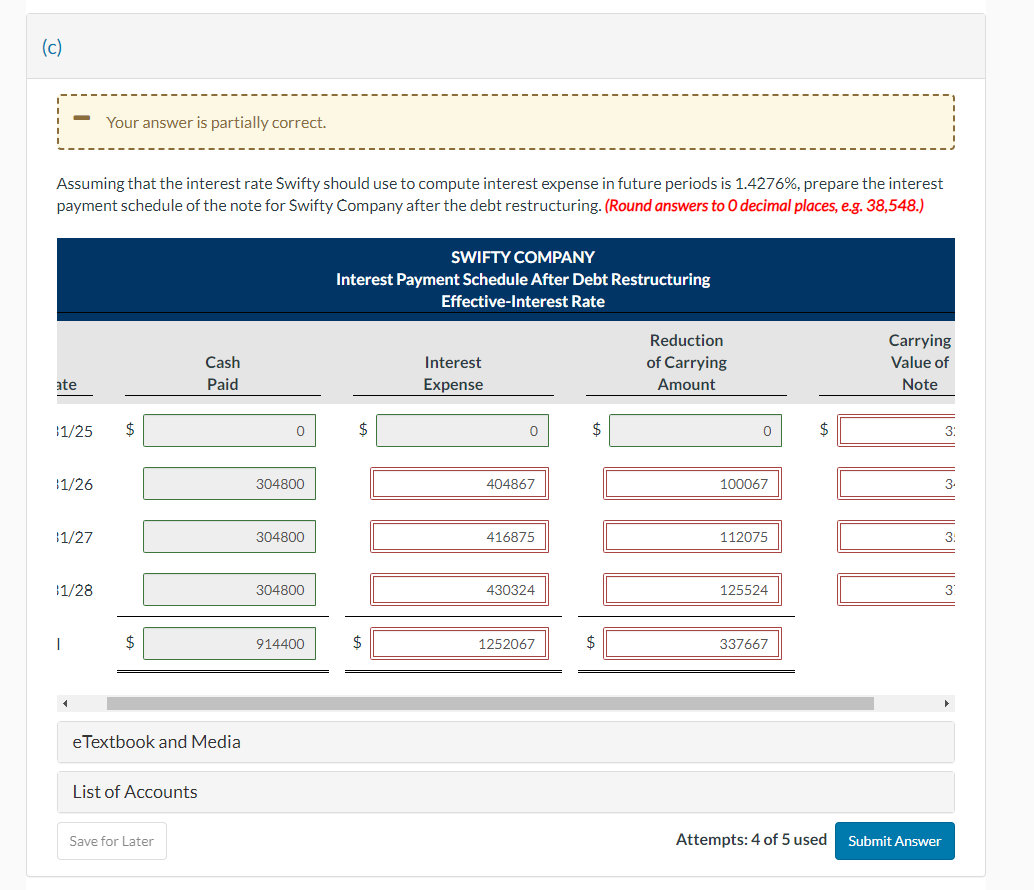The width and height of the screenshot is (1034, 890).
Task: Click the Cash Paid input for 1/25
Action: tap(229, 430)
